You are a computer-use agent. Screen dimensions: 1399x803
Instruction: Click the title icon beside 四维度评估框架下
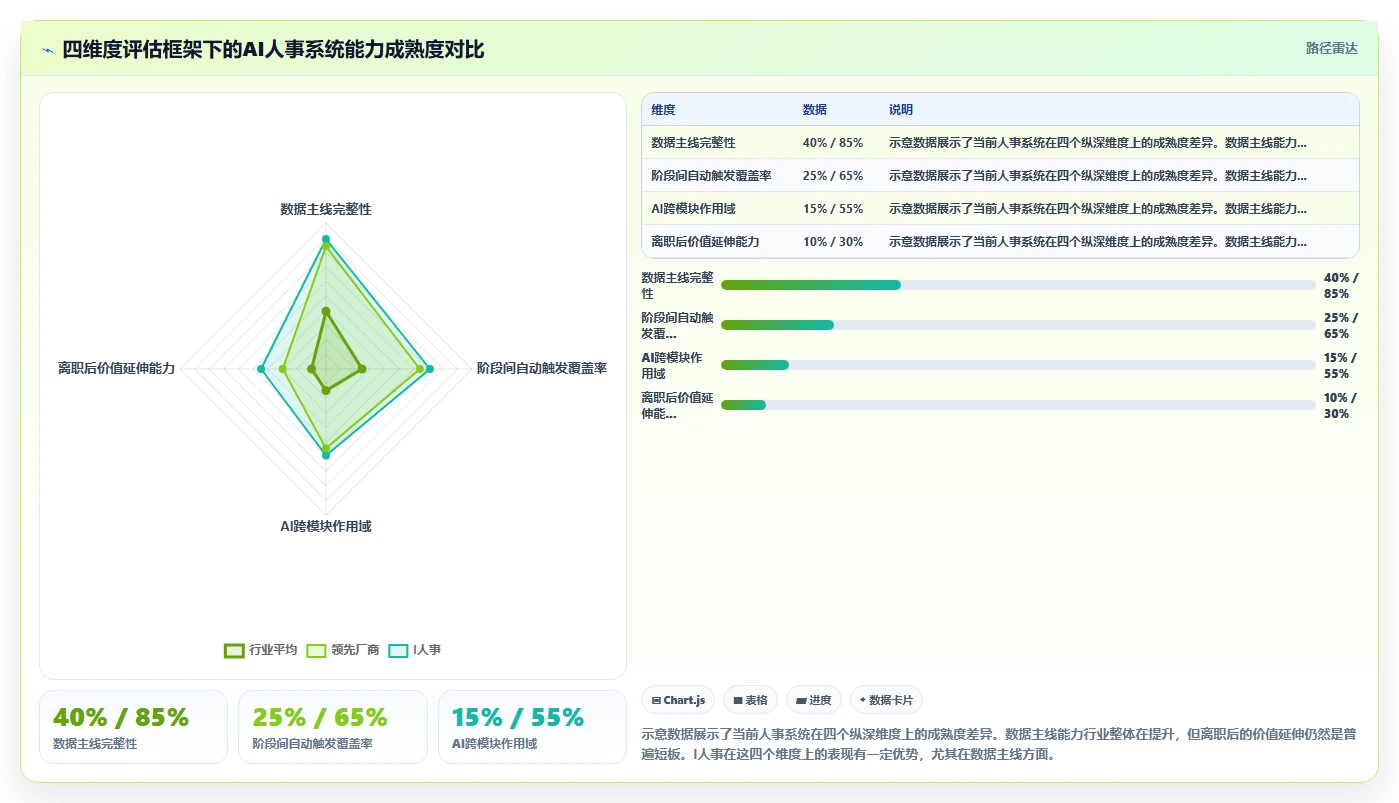point(48,50)
